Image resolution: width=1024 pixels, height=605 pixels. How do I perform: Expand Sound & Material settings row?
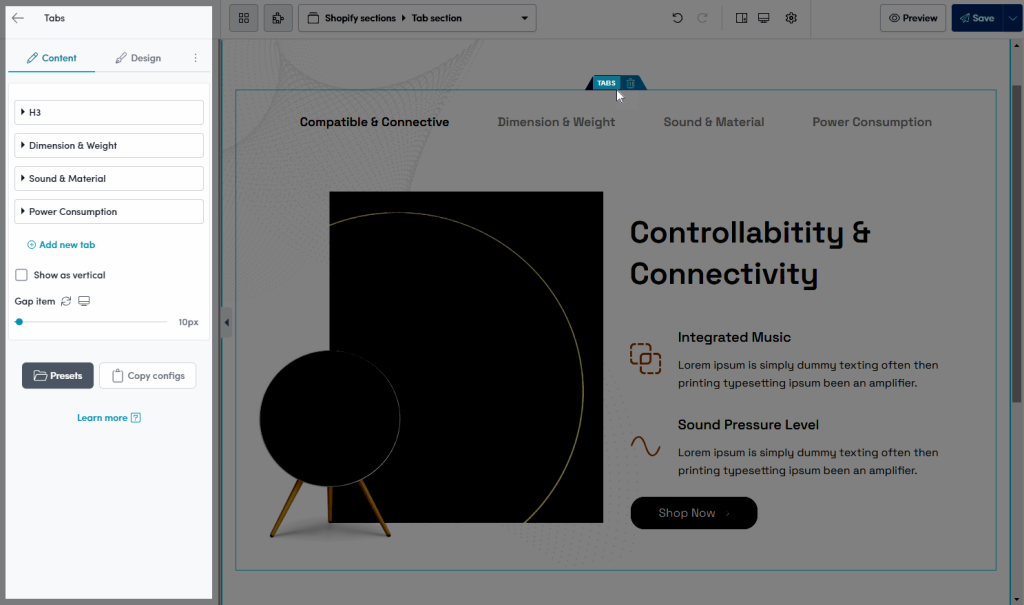(x=109, y=178)
